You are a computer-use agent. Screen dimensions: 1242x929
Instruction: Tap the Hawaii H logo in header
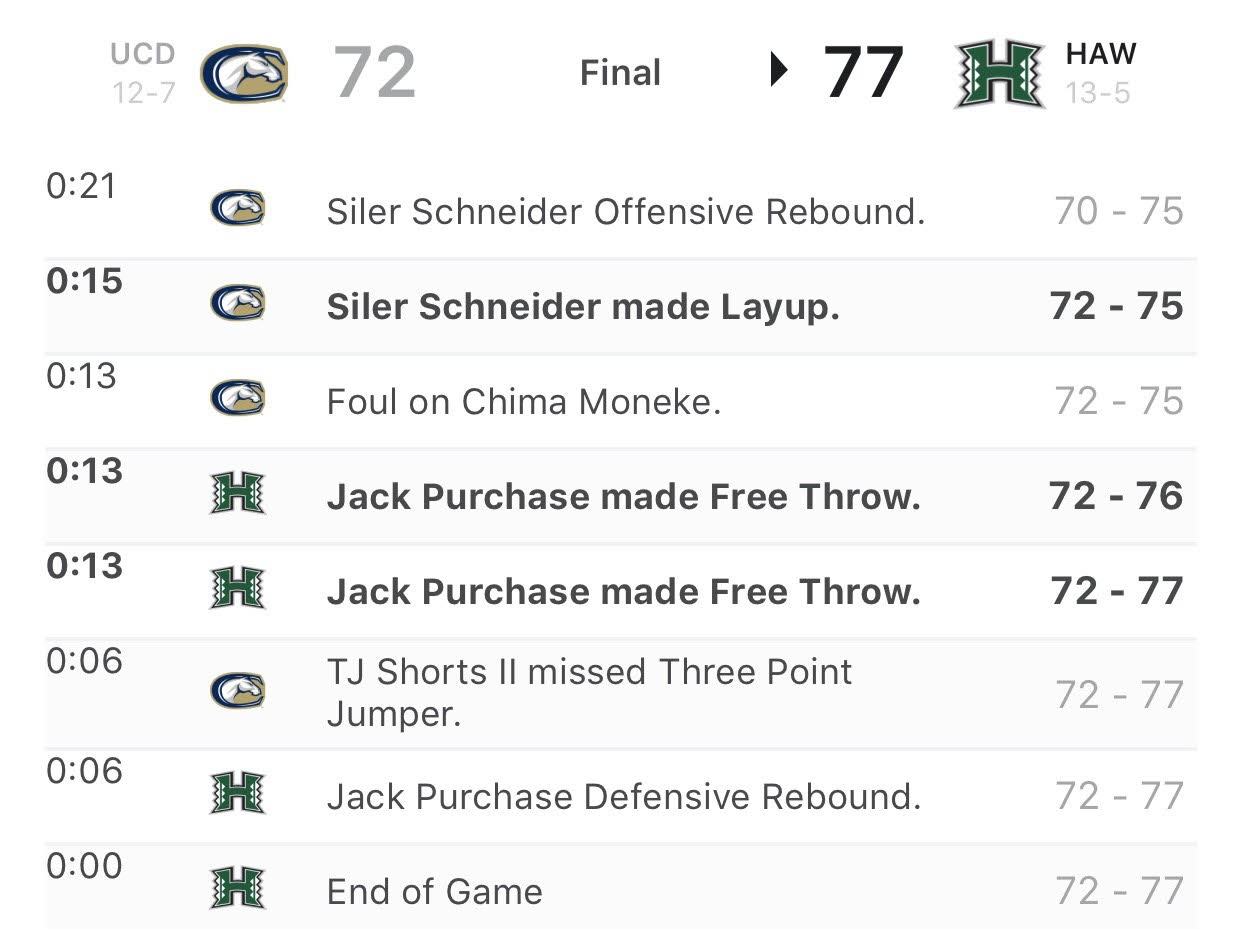[x=1000, y=73]
